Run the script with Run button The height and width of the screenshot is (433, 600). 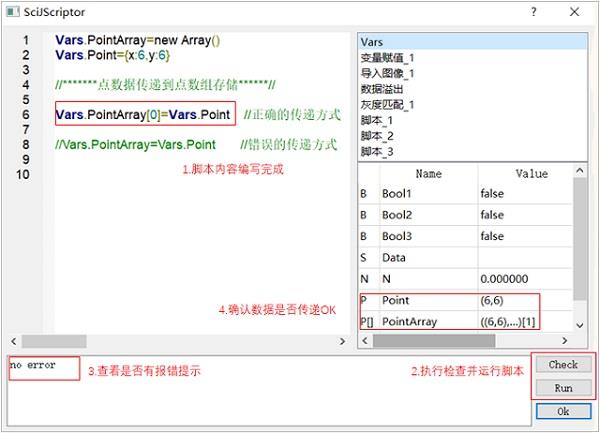pyautogui.click(x=563, y=387)
